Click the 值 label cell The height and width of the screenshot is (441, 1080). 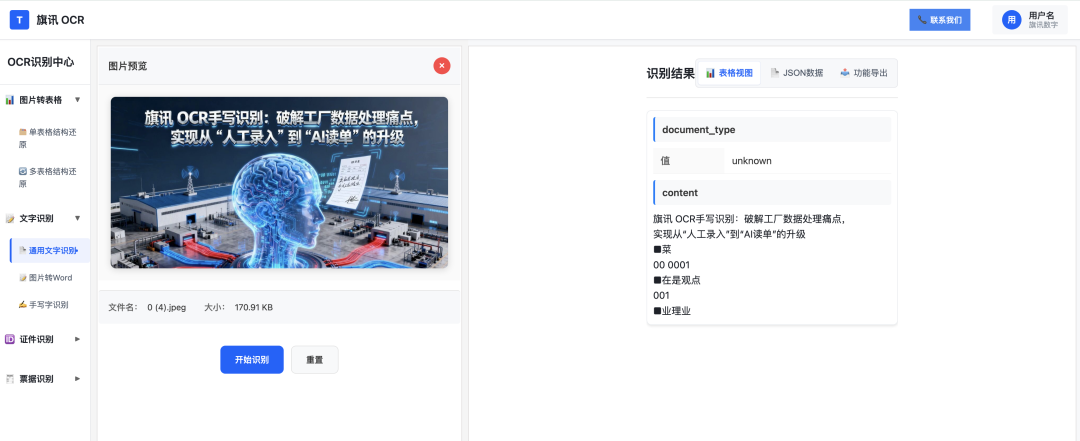[x=689, y=161]
